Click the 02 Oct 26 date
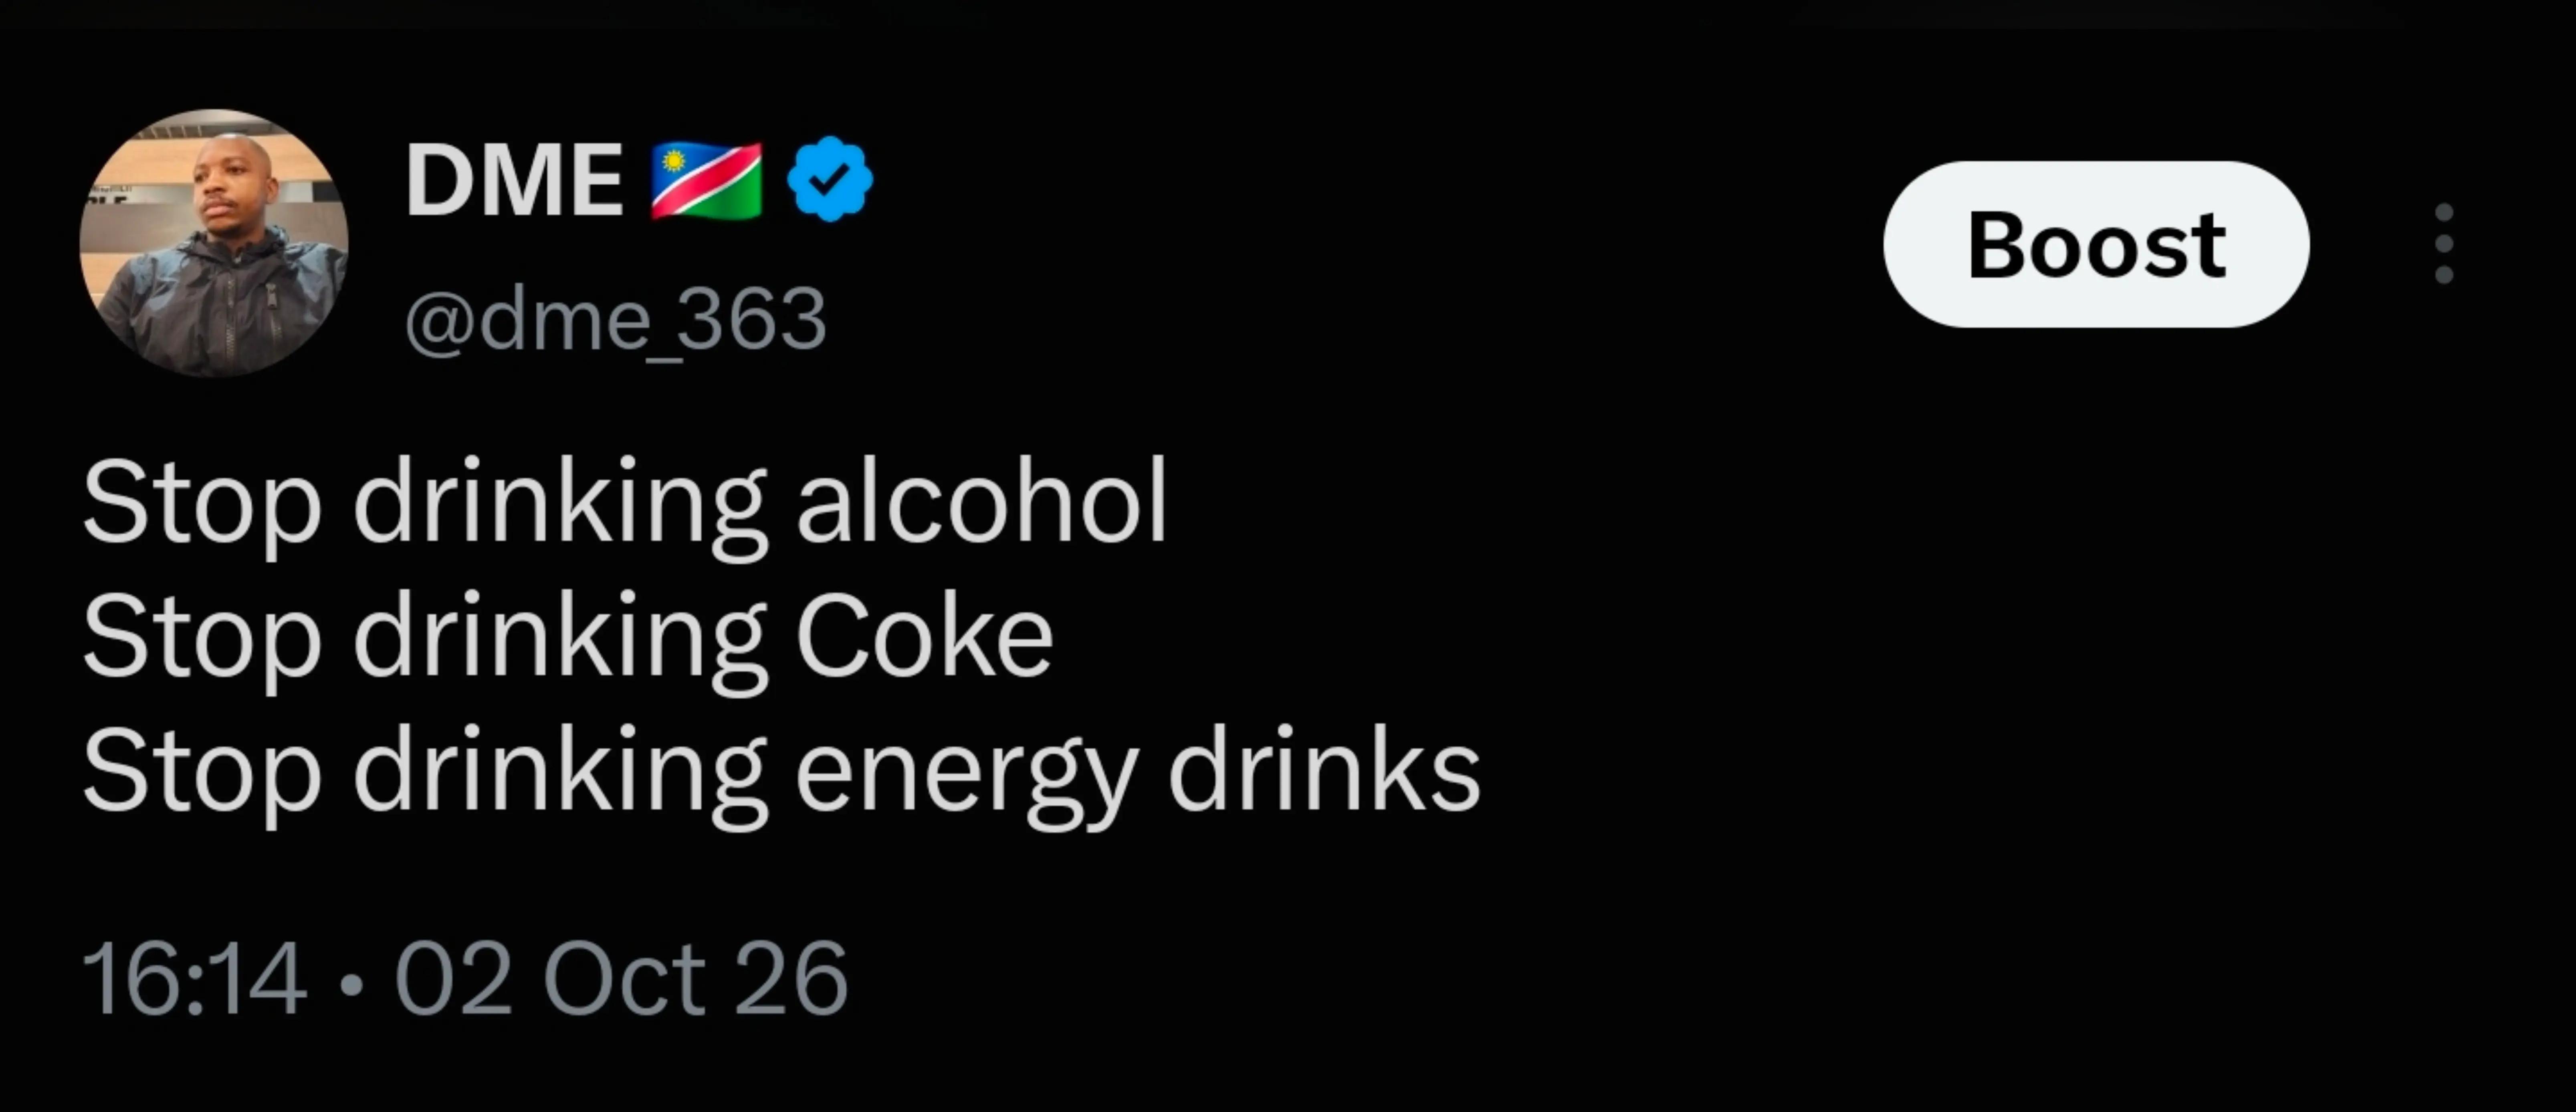The width and height of the screenshot is (2576, 1112). point(622,980)
